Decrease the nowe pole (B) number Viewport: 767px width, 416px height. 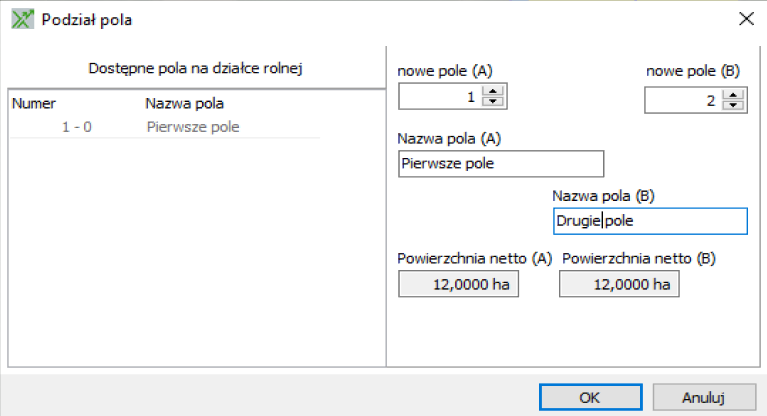pyautogui.click(x=733, y=105)
